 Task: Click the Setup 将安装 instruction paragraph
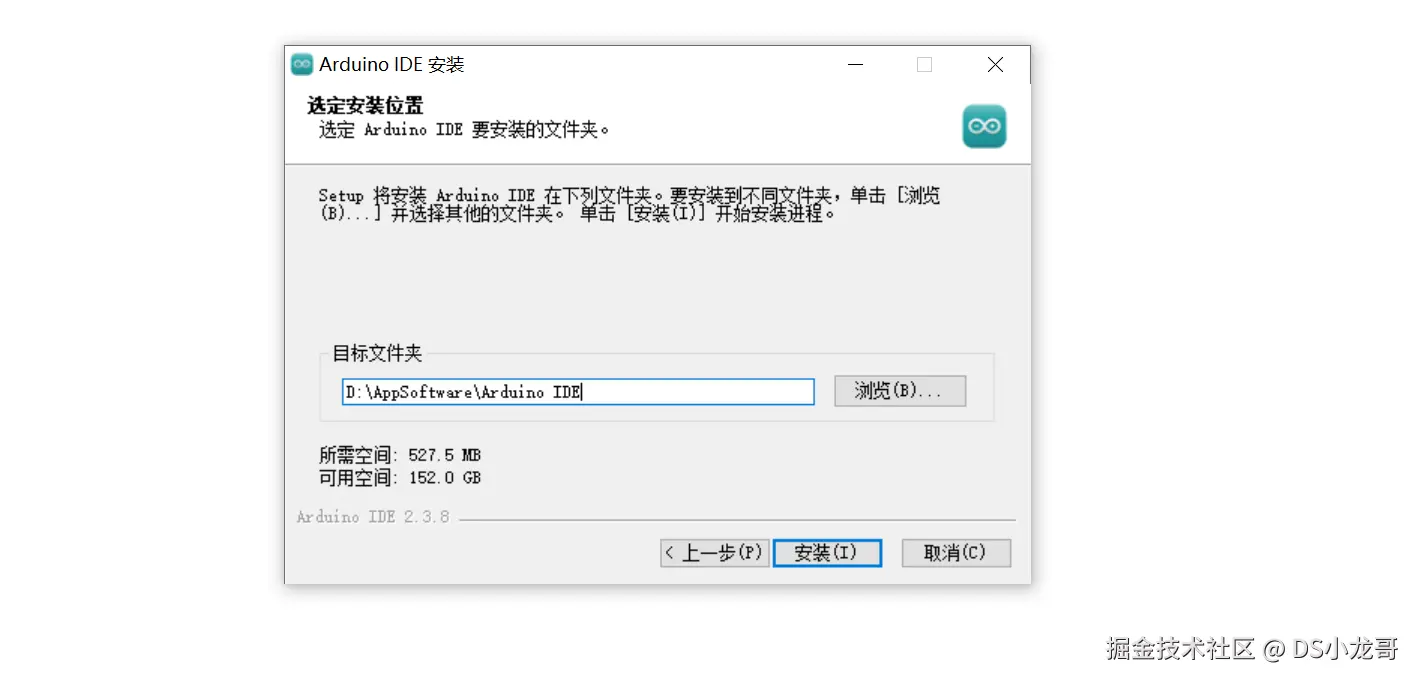pos(629,204)
